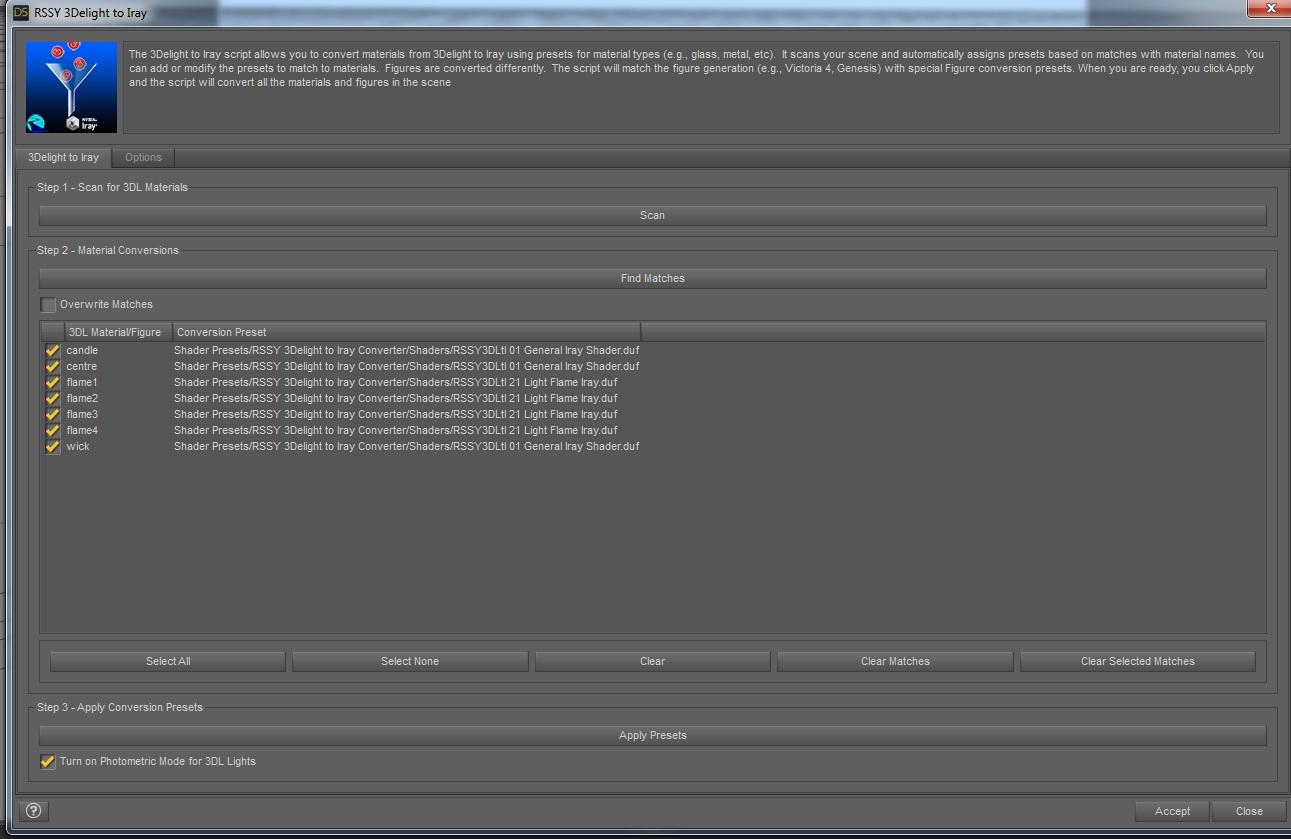The height and width of the screenshot is (839, 1291).
Task: Click the Find Matches button
Action: pyautogui.click(x=652, y=278)
